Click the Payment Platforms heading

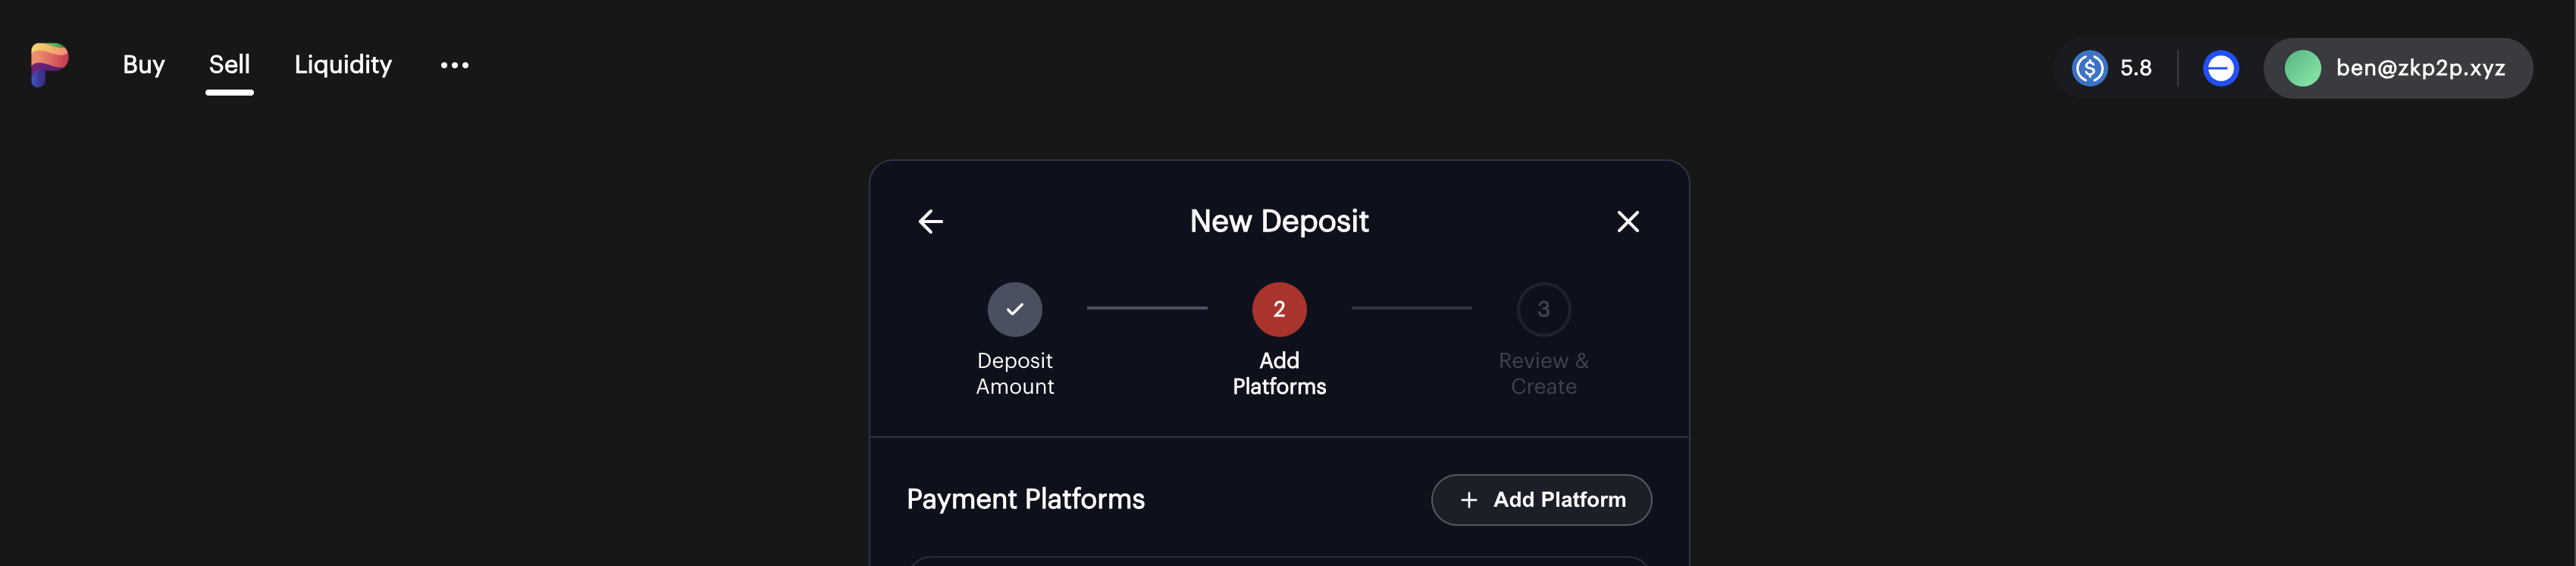[1025, 499]
